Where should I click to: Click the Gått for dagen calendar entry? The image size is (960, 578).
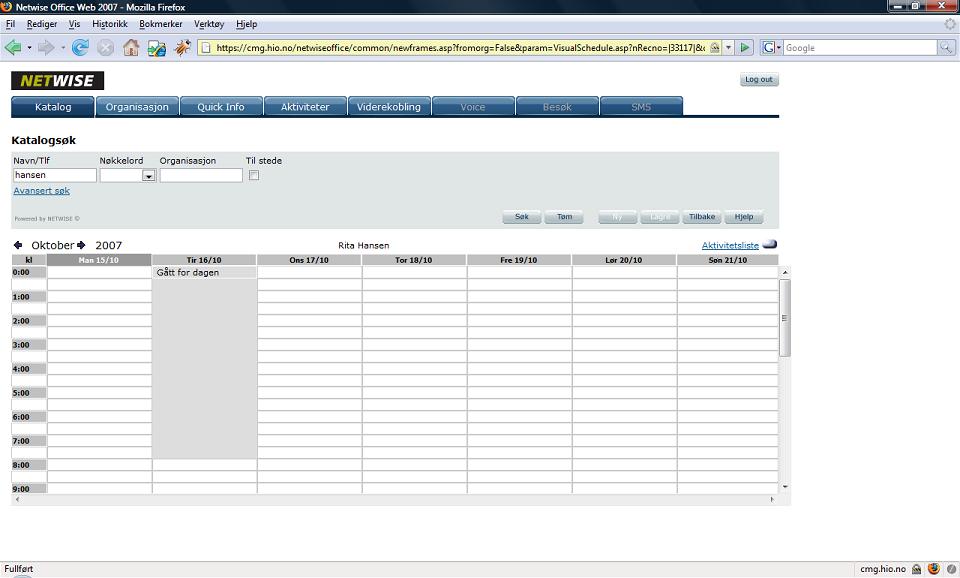[204, 272]
